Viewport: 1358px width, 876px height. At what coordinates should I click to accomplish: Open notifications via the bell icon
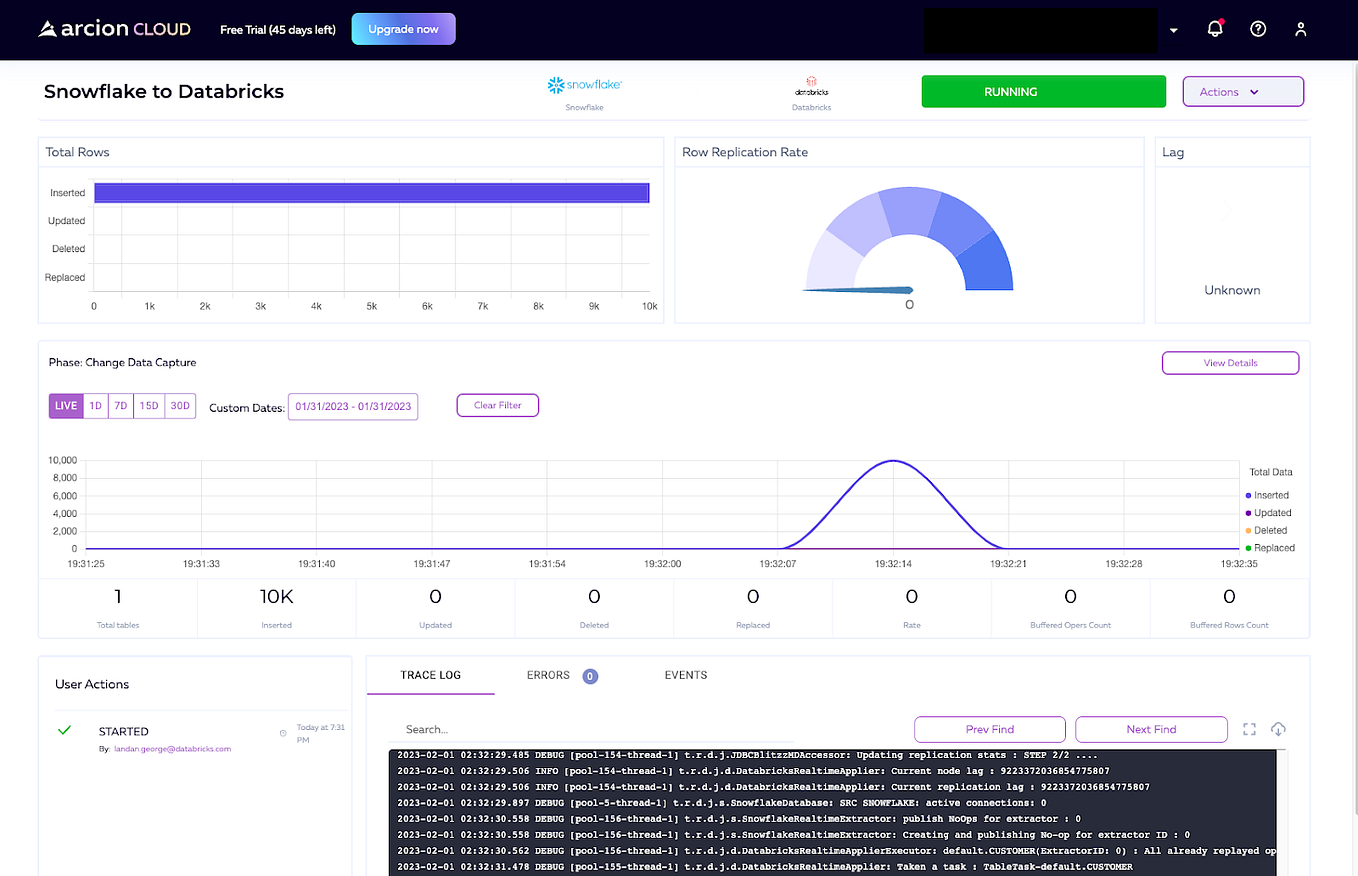[1214, 29]
